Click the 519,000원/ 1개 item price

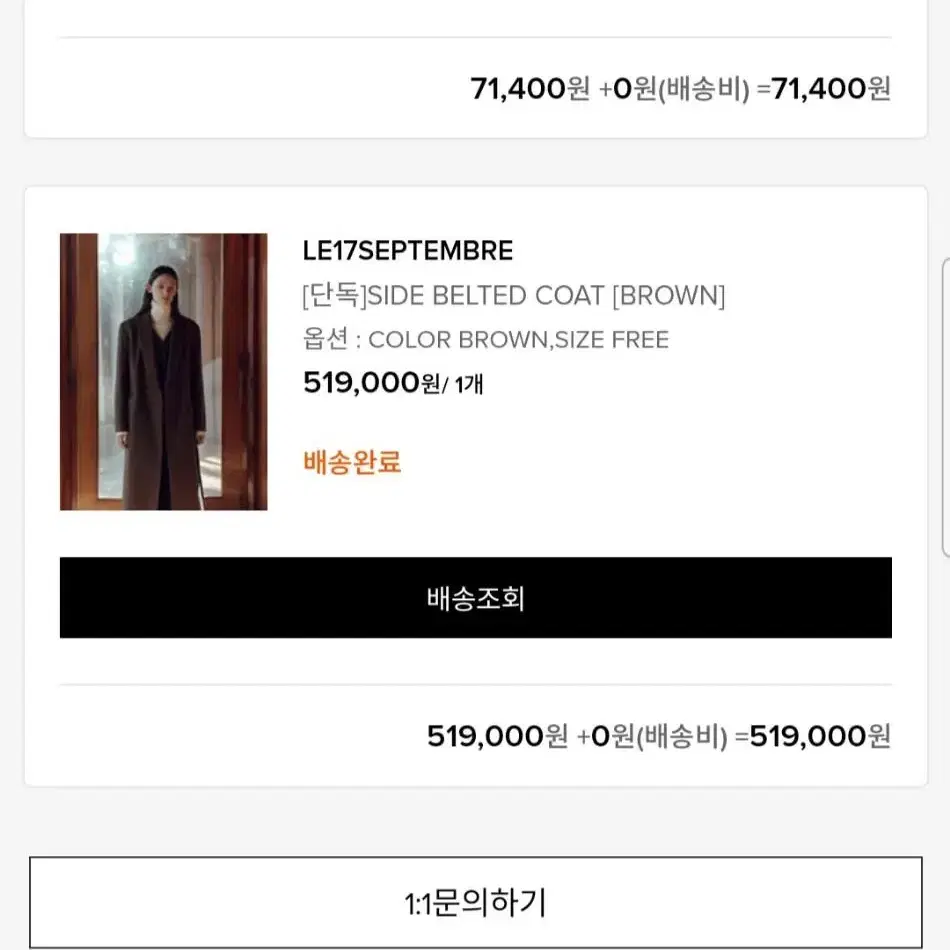click(393, 383)
